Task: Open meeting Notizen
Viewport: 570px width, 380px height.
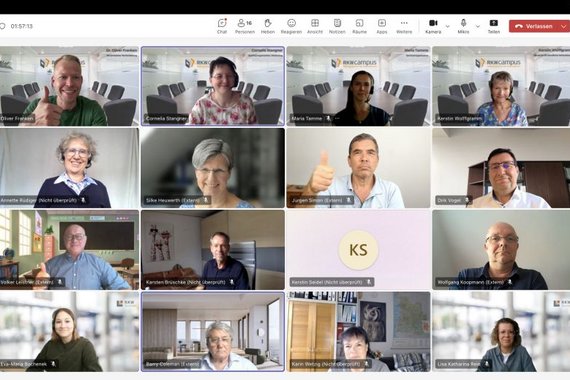Action: [337, 26]
